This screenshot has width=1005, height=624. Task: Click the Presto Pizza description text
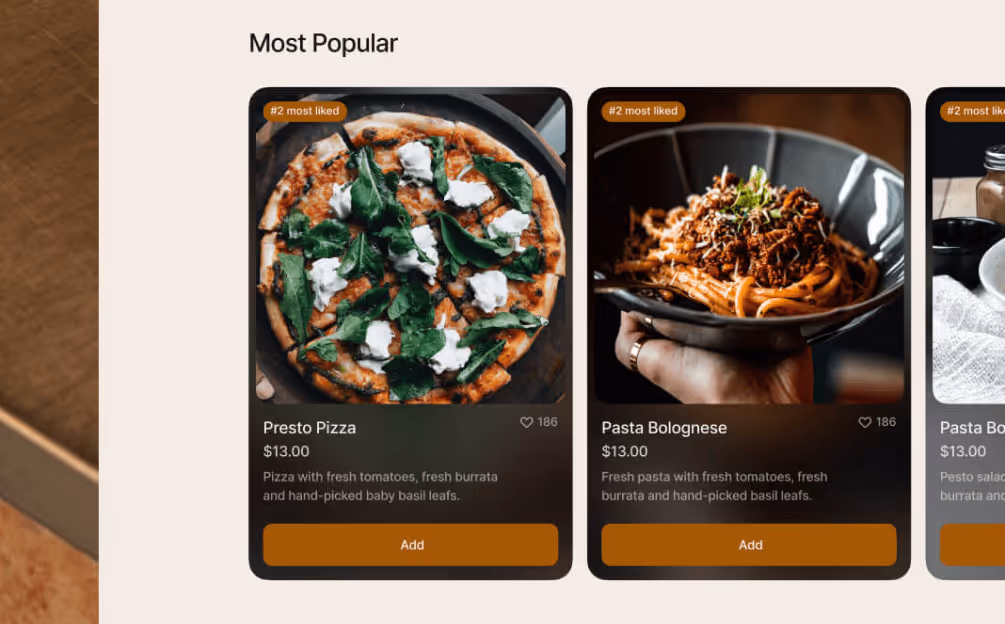click(380, 486)
